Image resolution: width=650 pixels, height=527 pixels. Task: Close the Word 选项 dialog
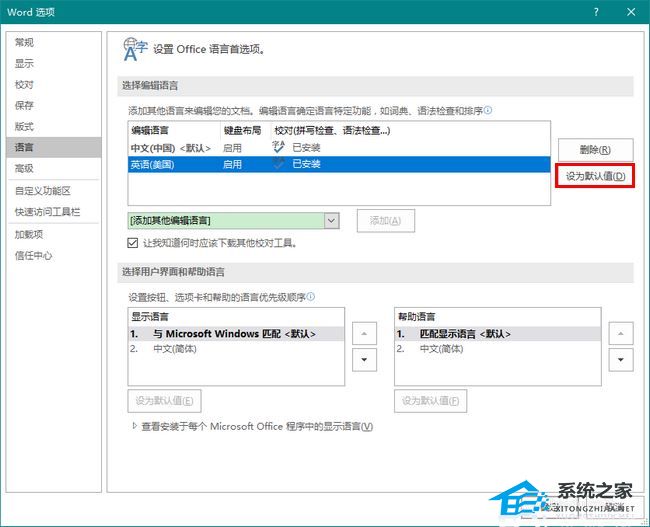[631, 12]
